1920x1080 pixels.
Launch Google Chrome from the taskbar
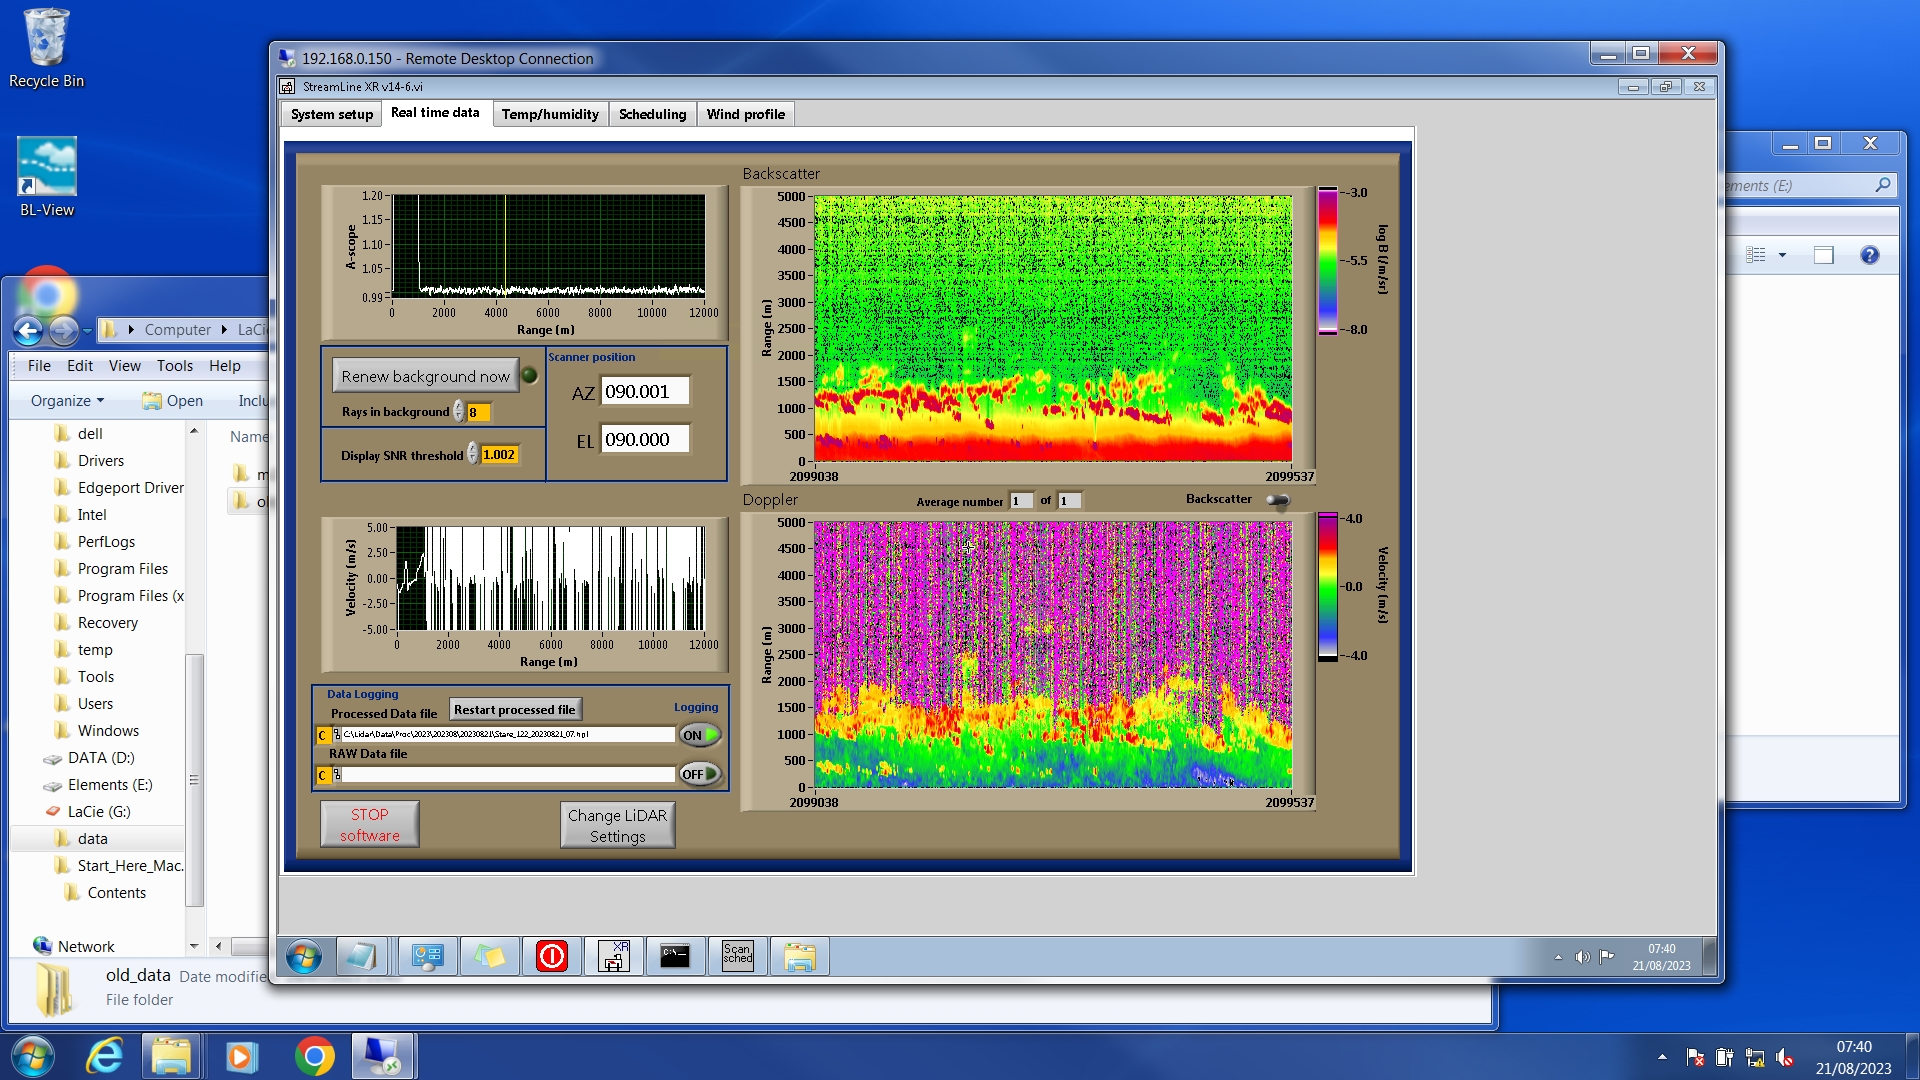tap(314, 1056)
